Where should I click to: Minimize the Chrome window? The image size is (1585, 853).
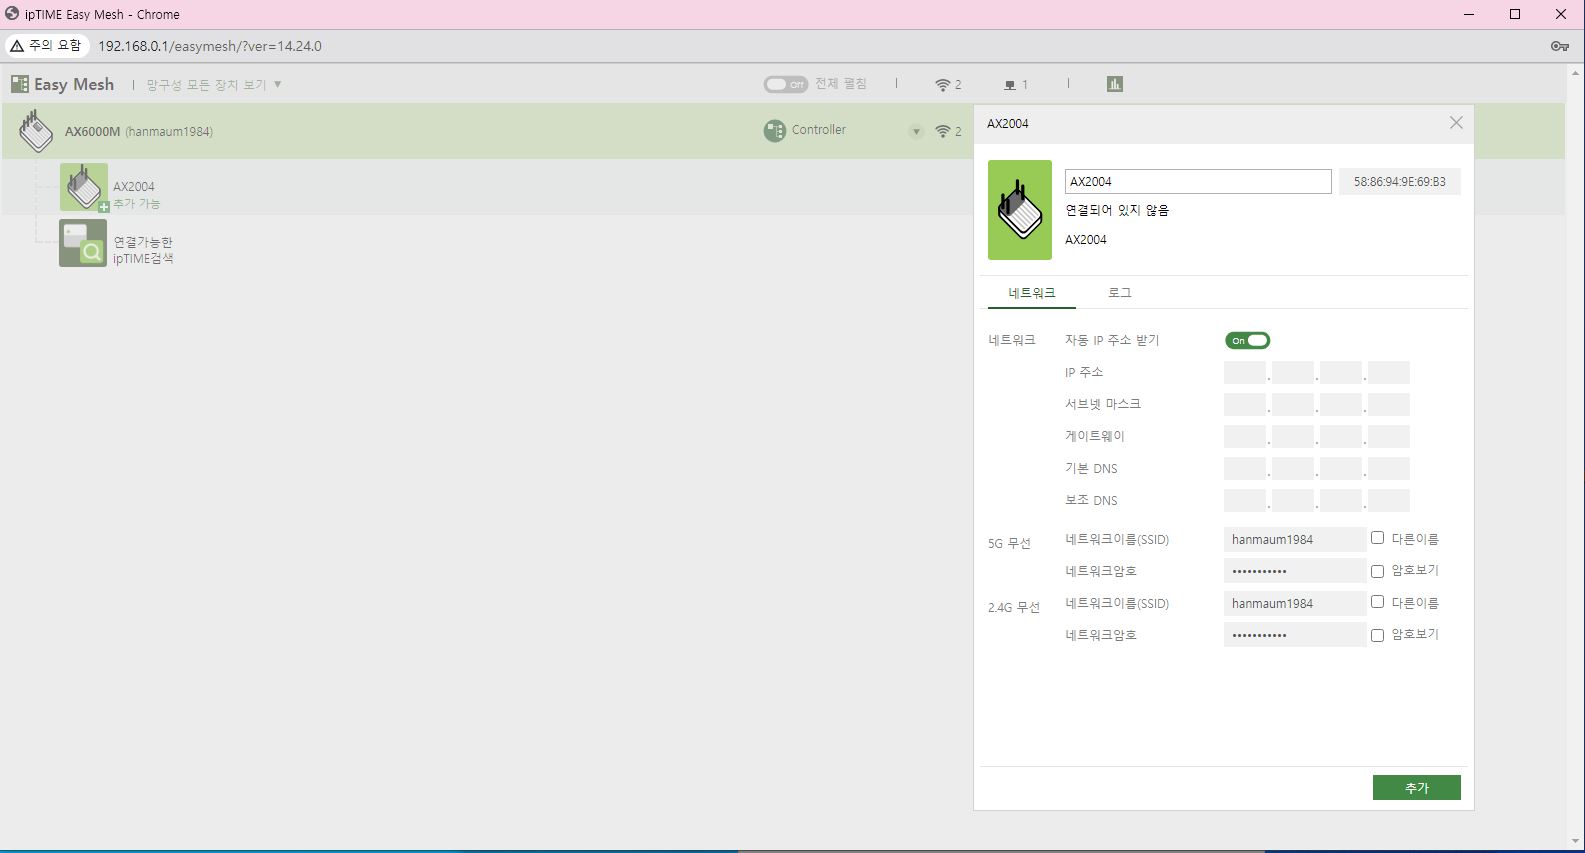pyautogui.click(x=1469, y=14)
